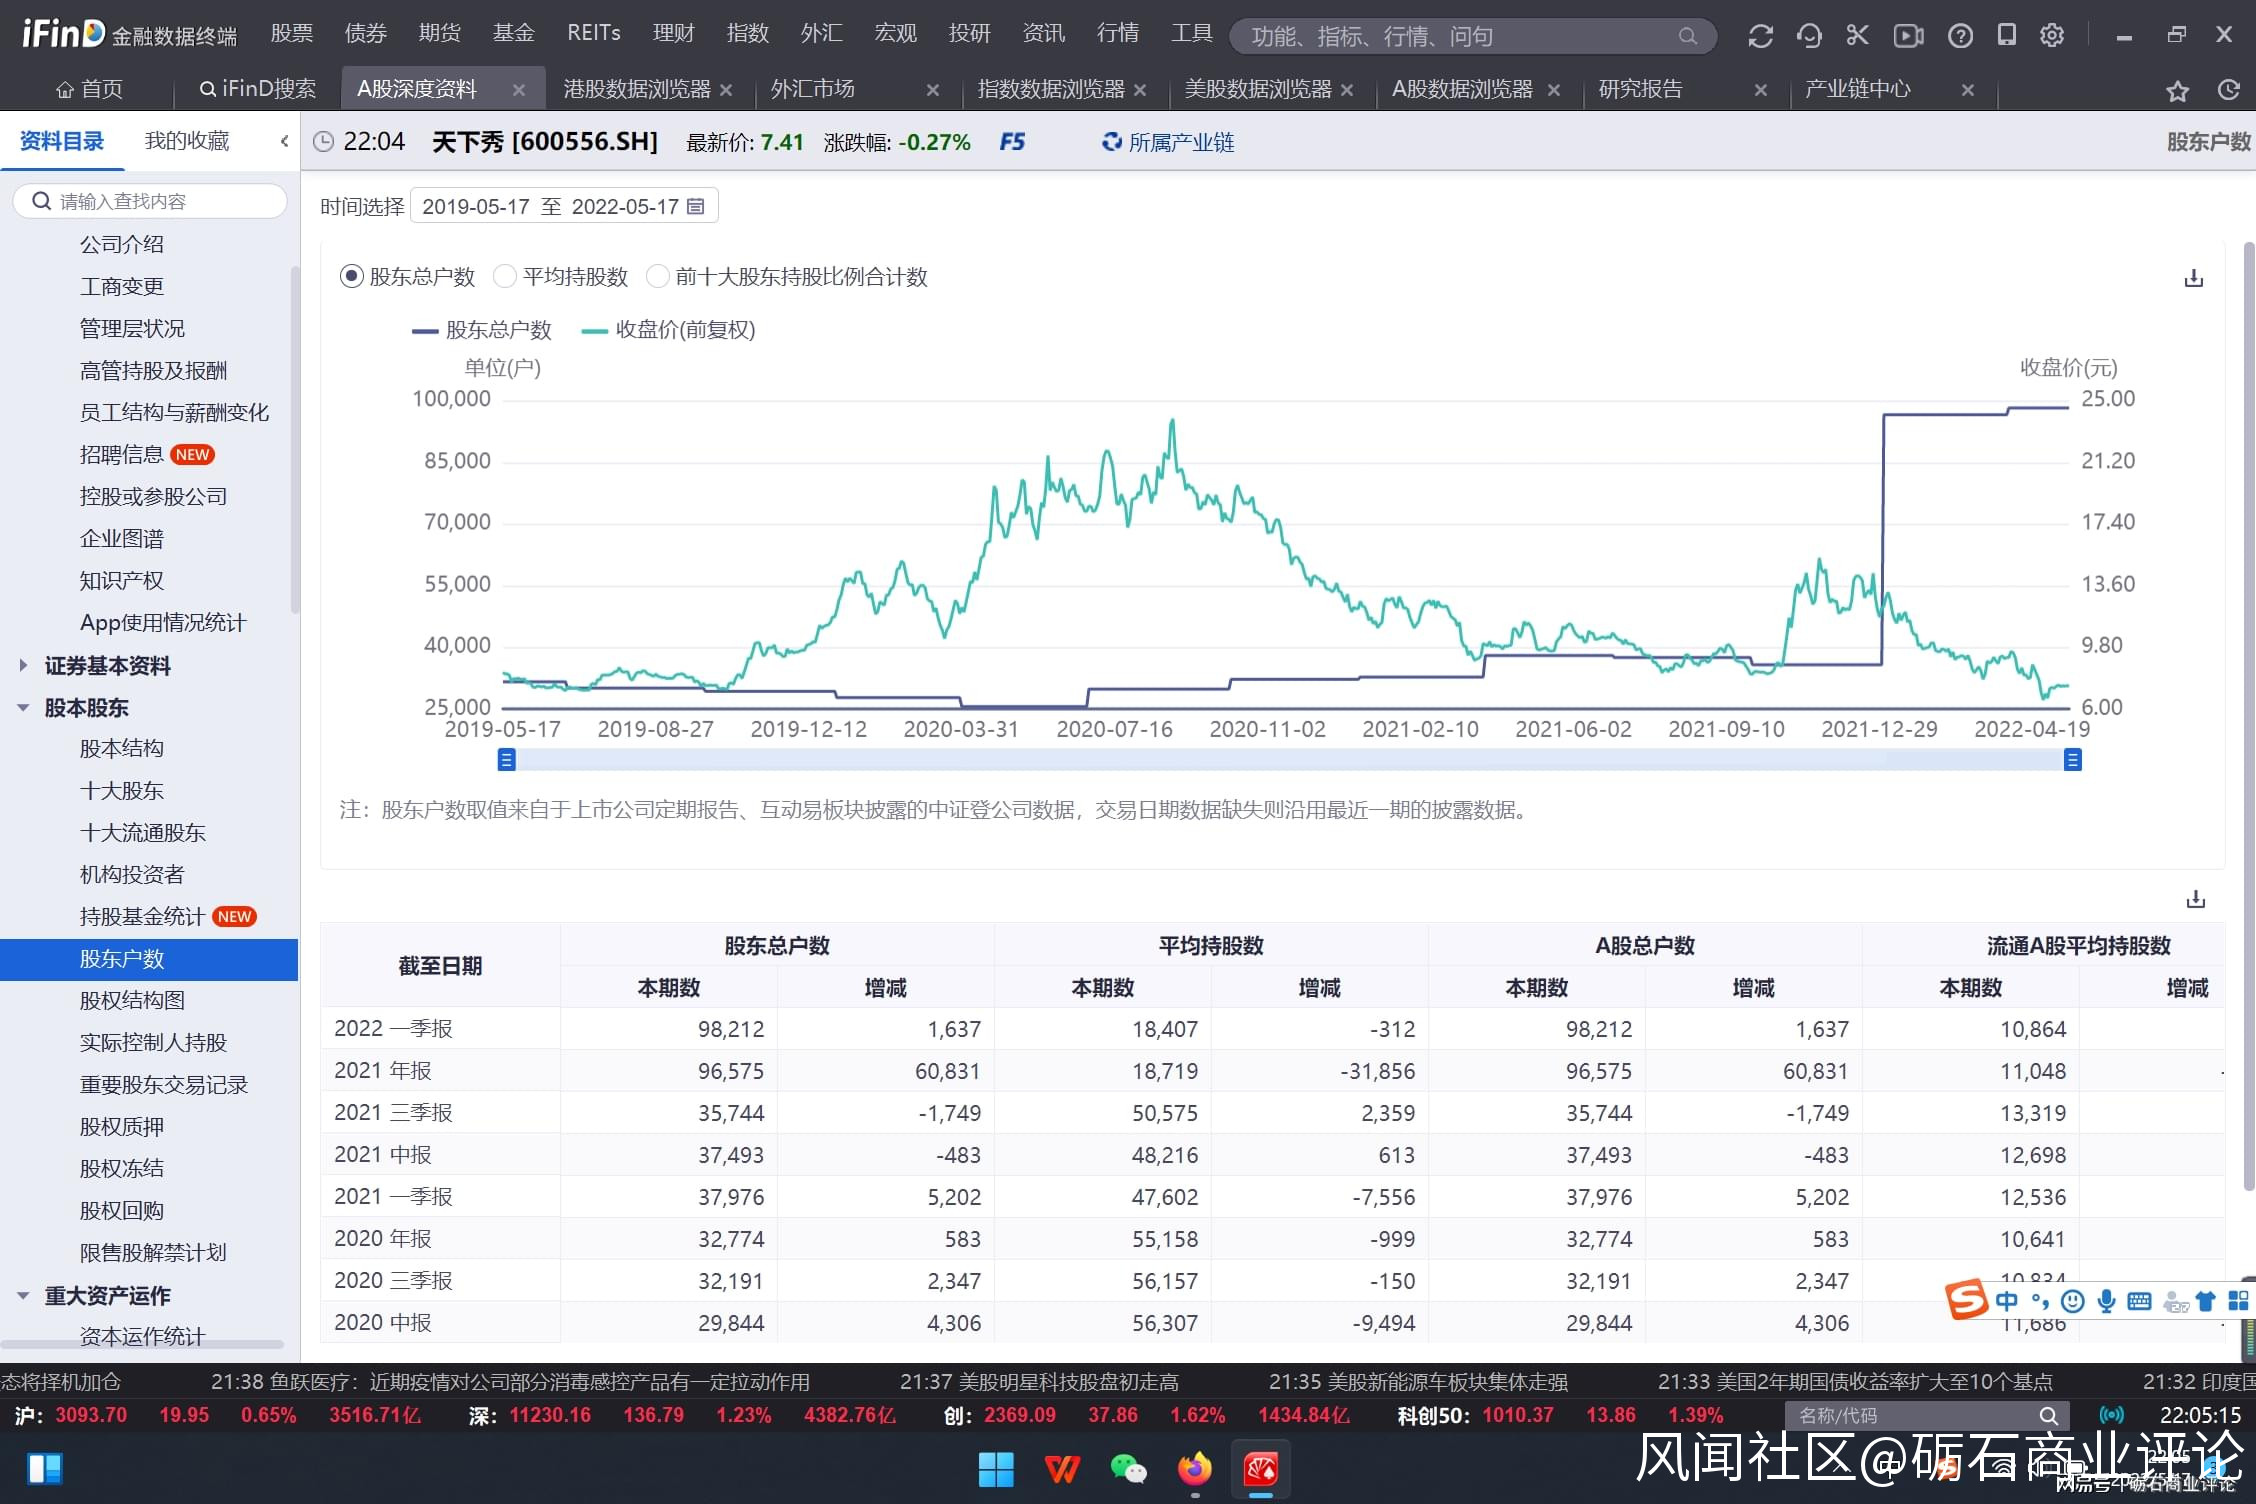Open 十大股东 in sidebar
The width and height of the screenshot is (2256, 1504).
[x=121, y=790]
